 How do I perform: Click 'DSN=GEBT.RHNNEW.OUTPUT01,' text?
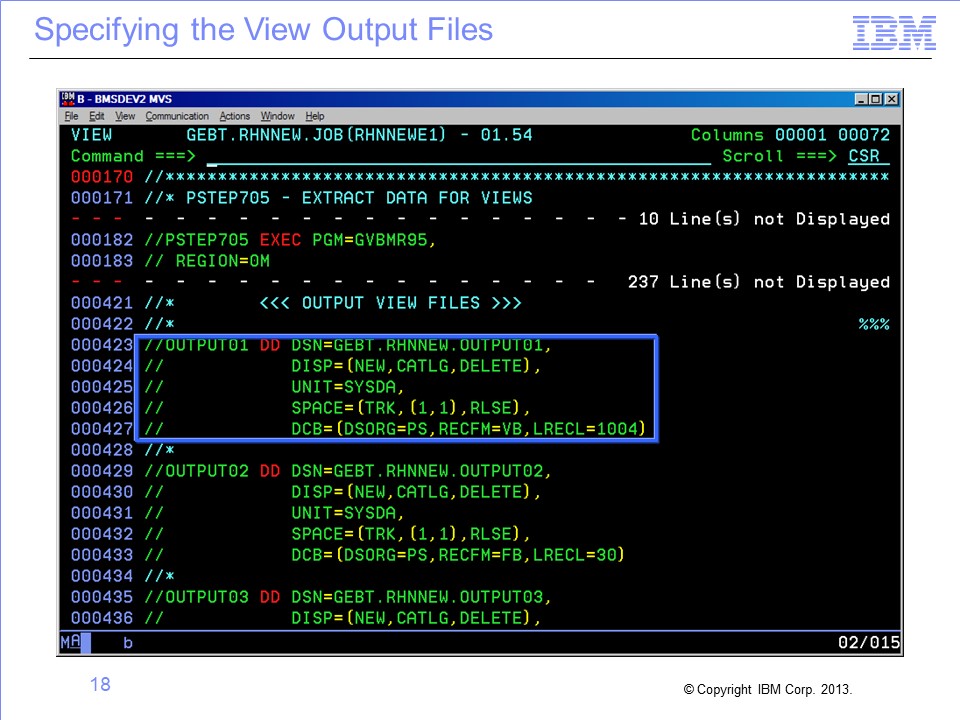(421, 345)
